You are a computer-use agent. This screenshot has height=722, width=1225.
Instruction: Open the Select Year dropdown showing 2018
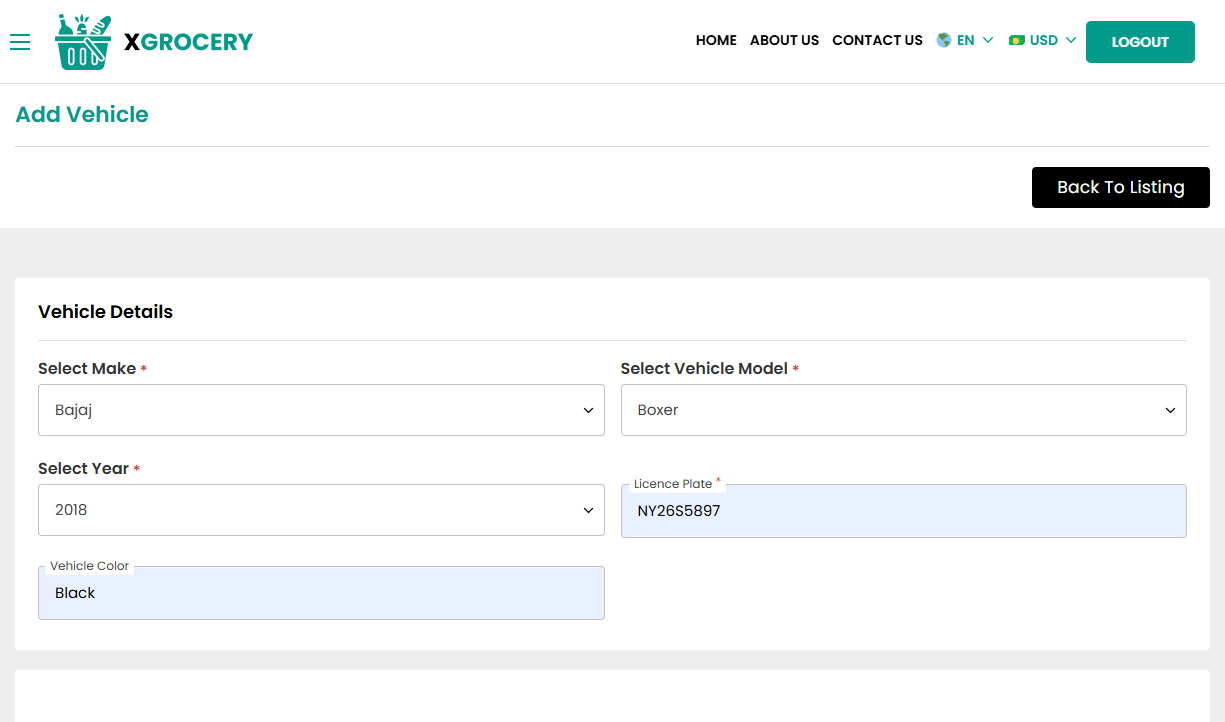[321, 510]
